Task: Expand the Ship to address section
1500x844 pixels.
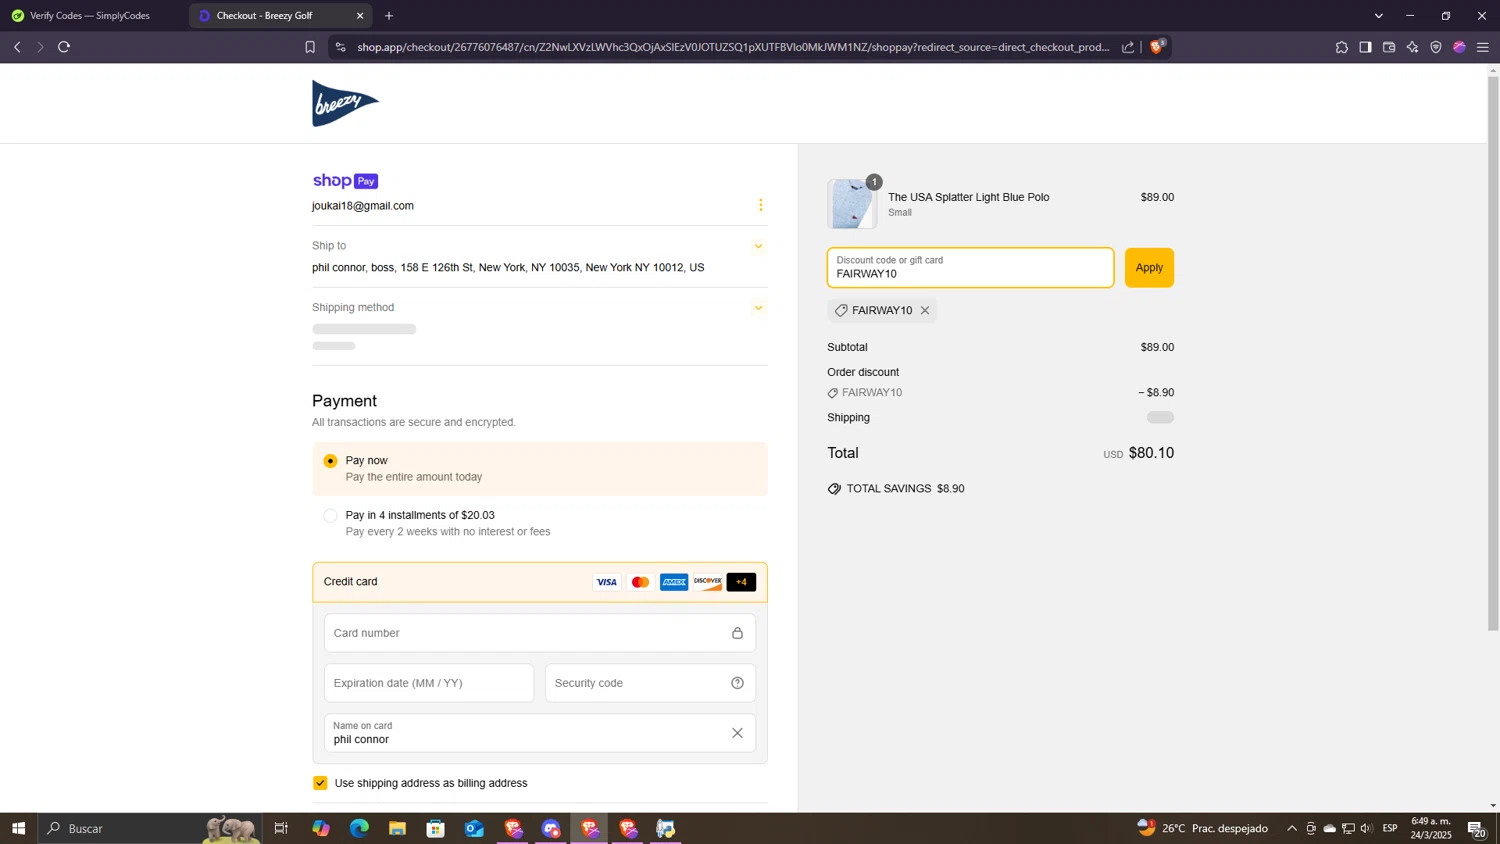Action: coord(758,246)
